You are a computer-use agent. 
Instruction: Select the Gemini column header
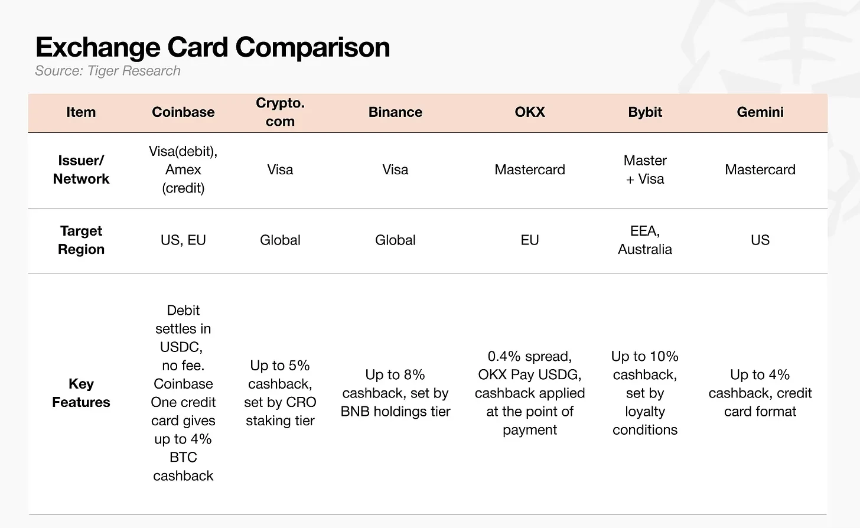point(760,112)
